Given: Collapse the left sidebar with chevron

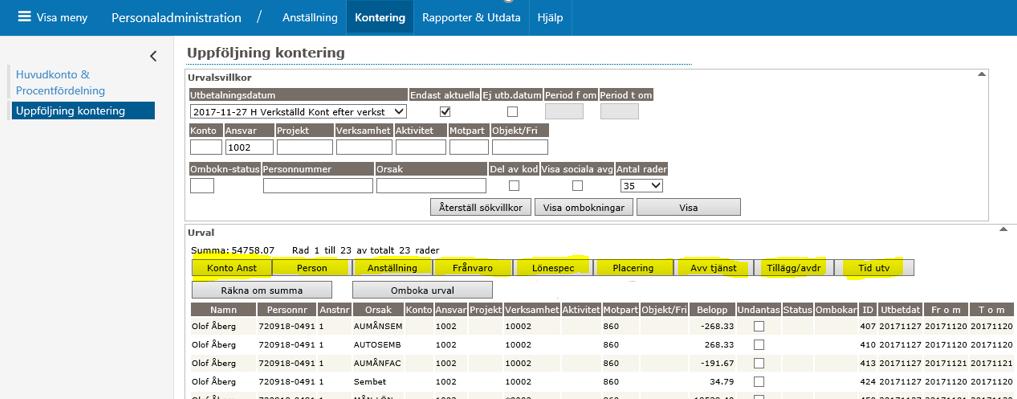Looking at the screenshot, I should point(153,56).
